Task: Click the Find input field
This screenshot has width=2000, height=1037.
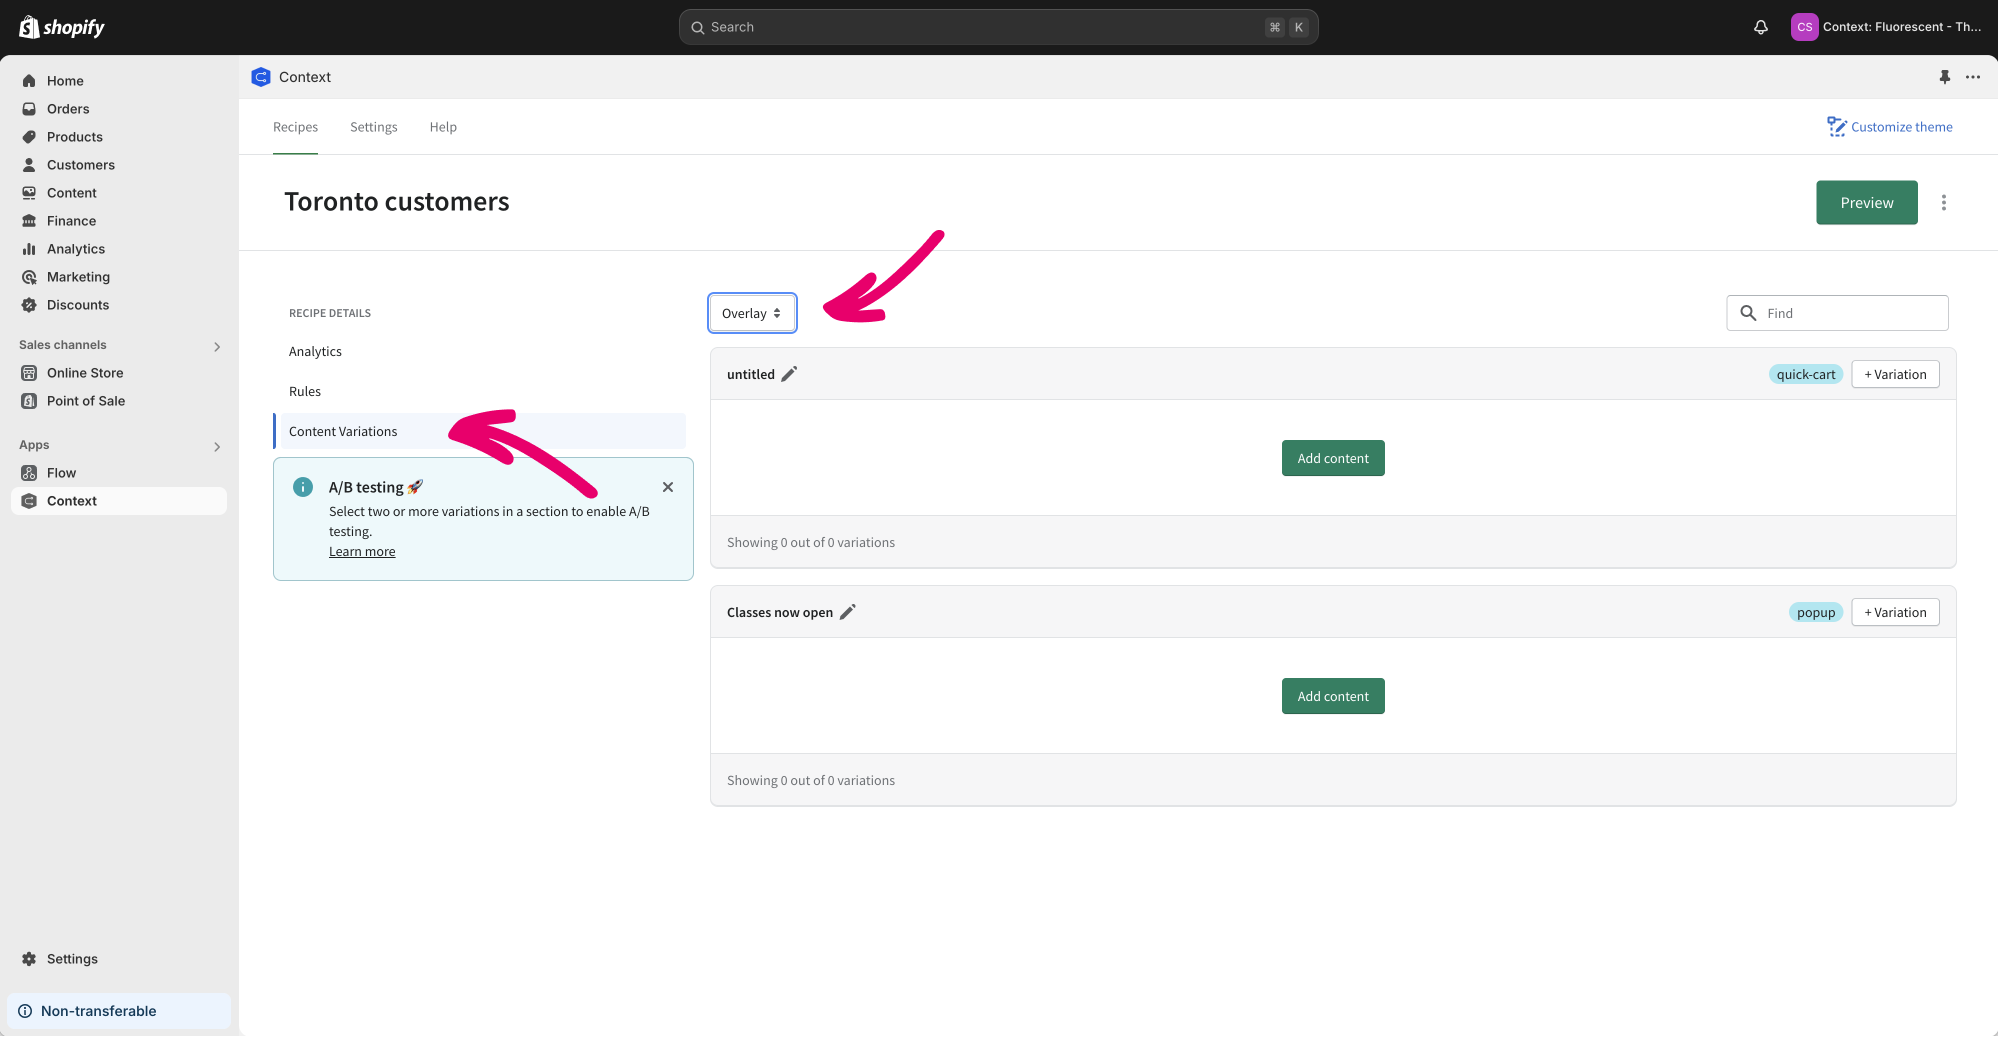Action: tap(1850, 313)
